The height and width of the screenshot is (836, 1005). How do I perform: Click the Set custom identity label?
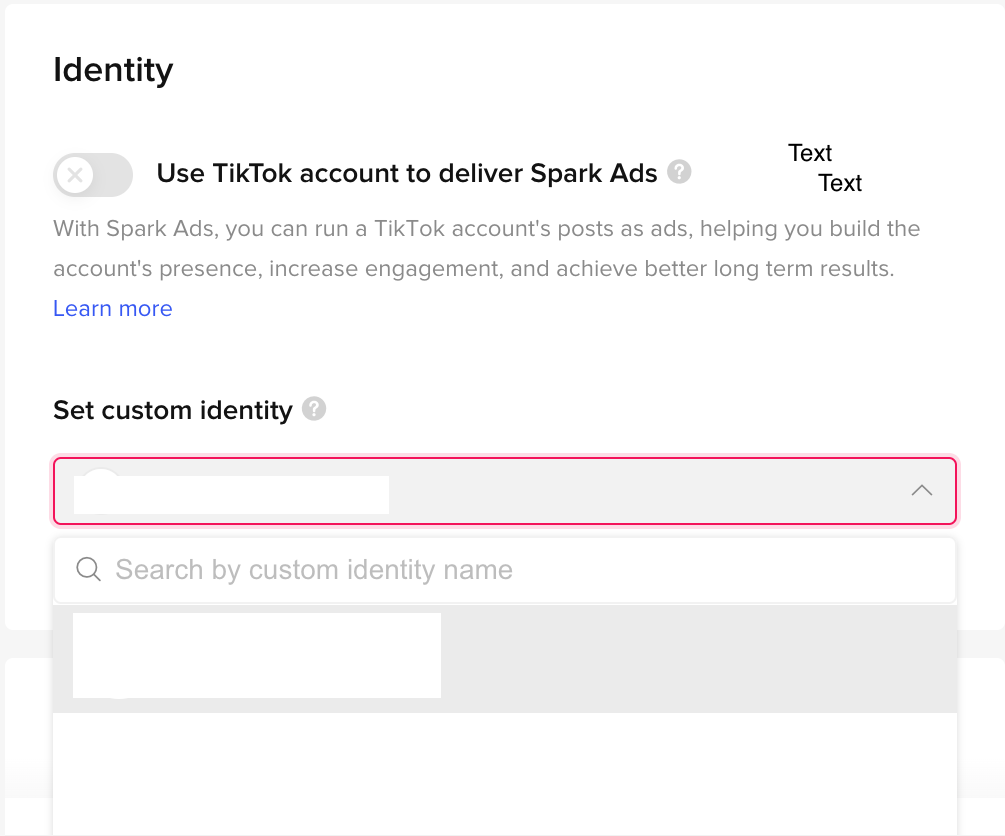pos(173,410)
